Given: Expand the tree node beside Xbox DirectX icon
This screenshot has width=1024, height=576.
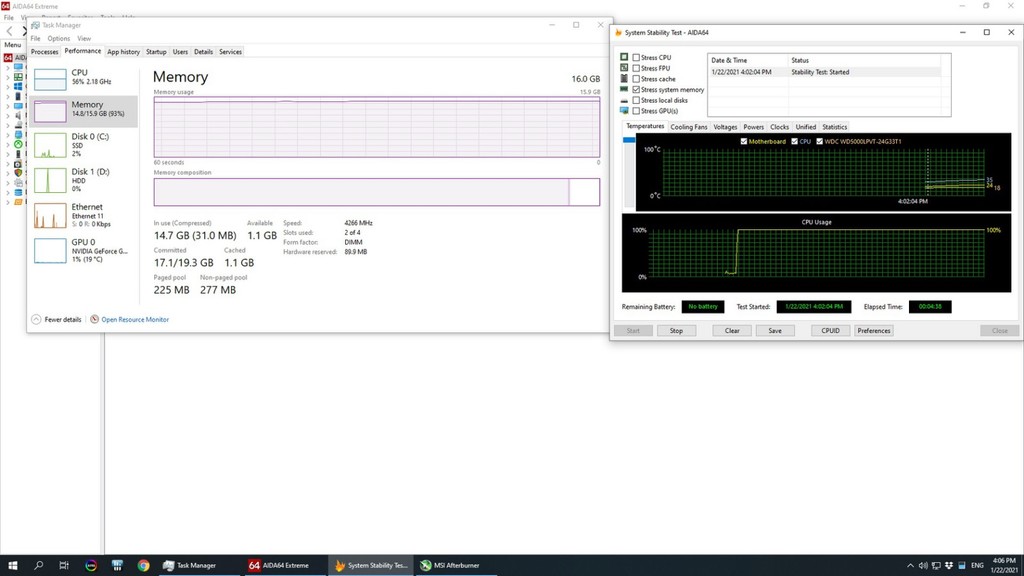Looking at the screenshot, I should 8,144.
